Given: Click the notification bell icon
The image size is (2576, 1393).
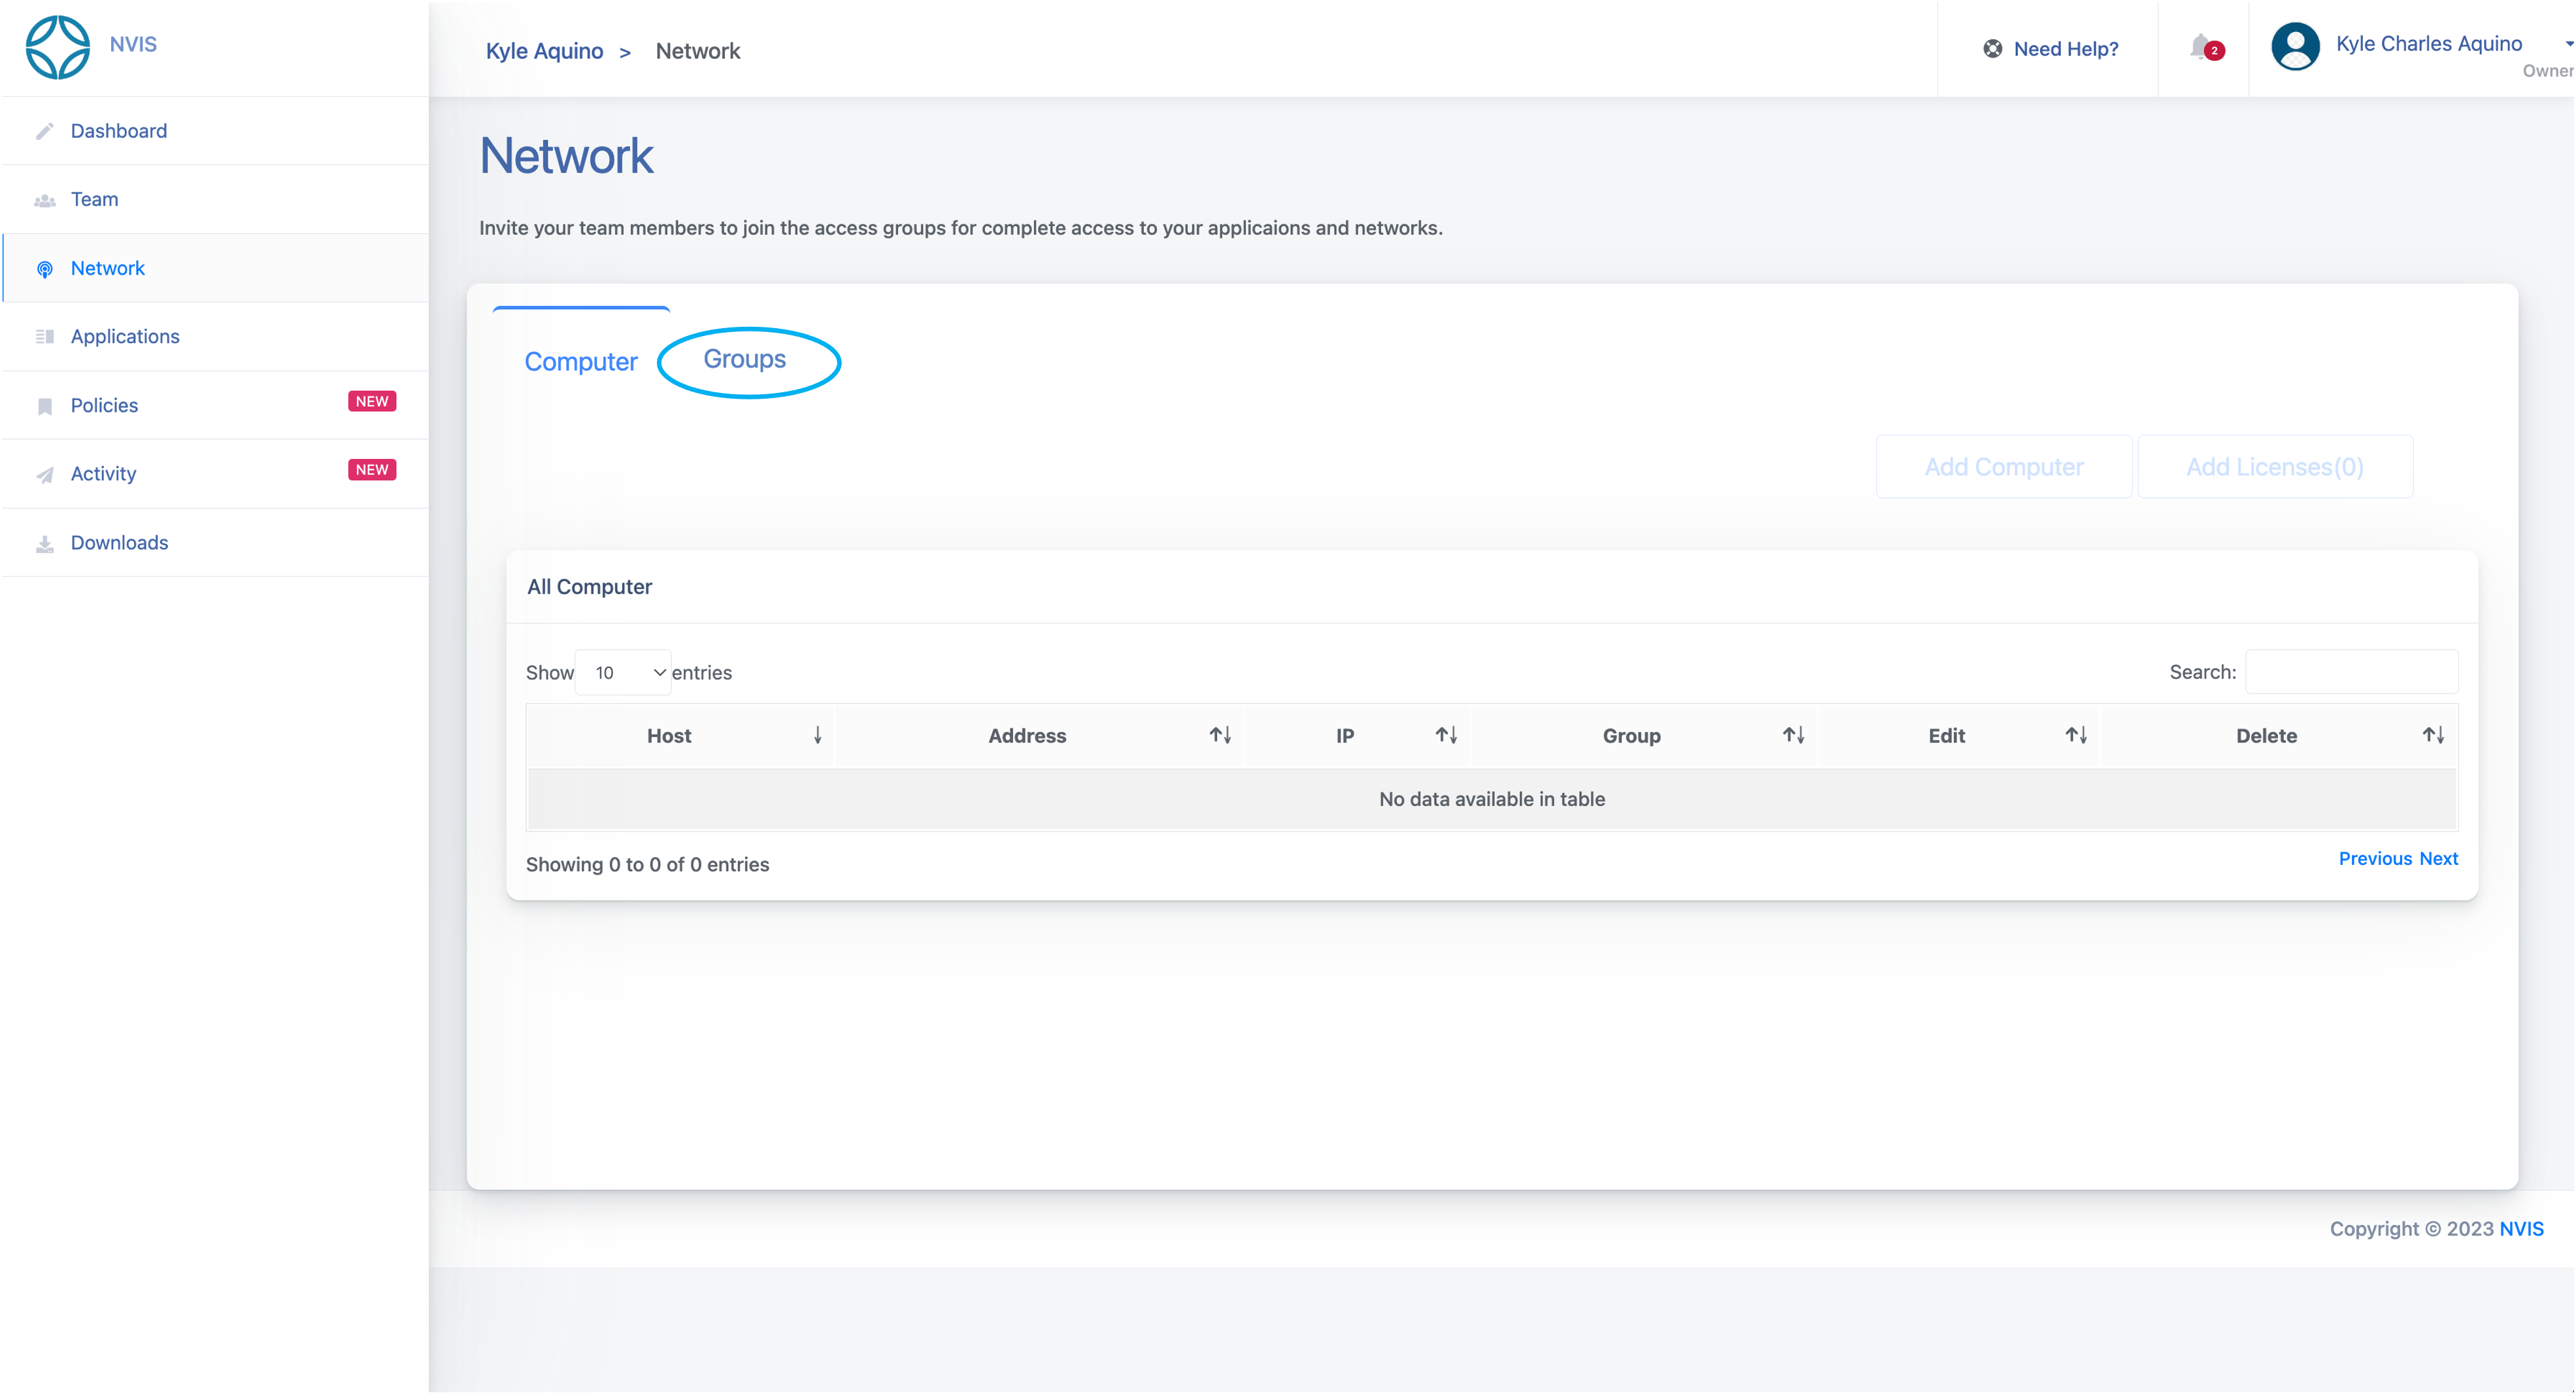Looking at the screenshot, I should click(x=2200, y=47).
